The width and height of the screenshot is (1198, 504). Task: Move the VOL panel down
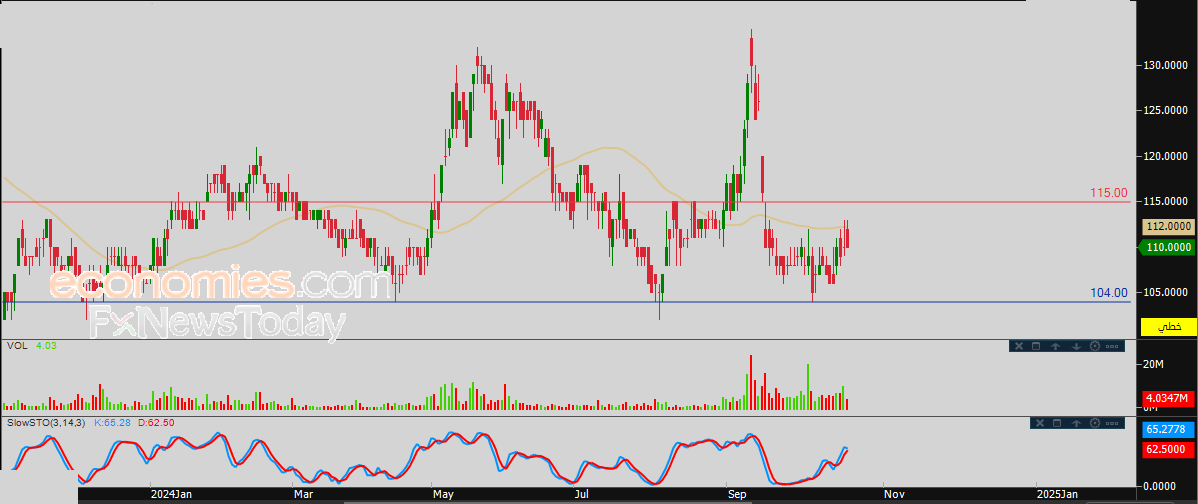[1077, 346]
